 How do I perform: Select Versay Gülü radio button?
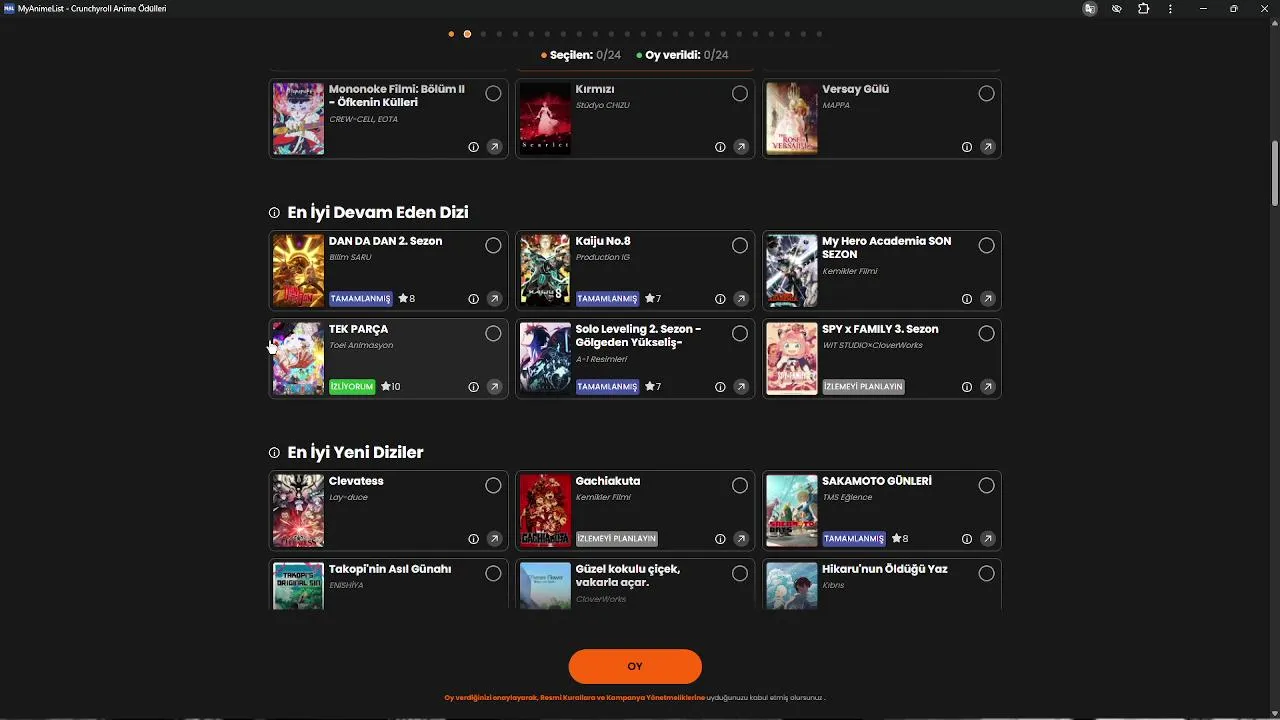tap(987, 93)
